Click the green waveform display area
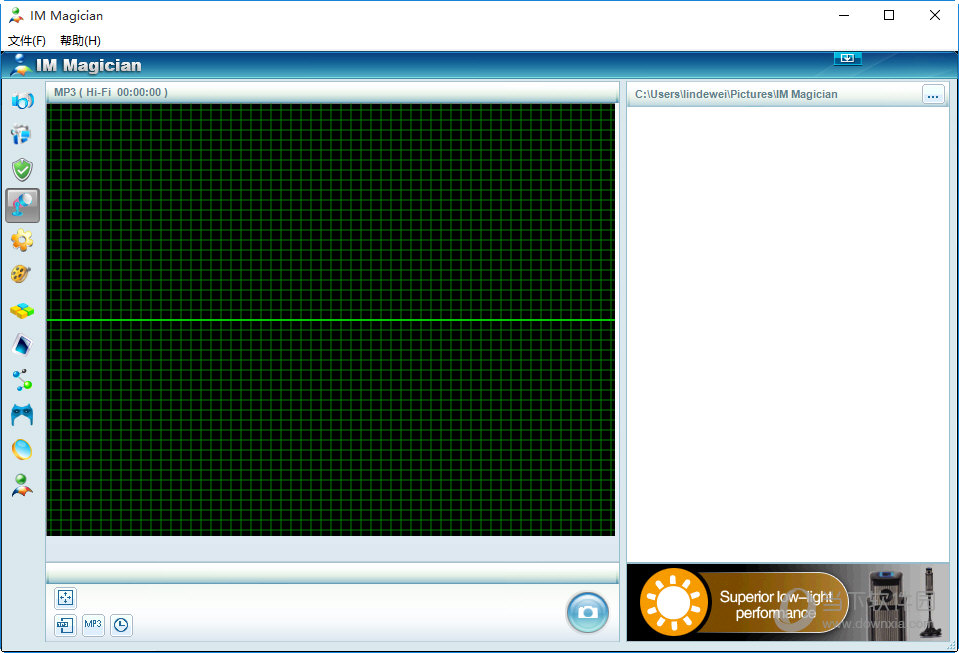Viewport: 959px width, 653px height. pyautogui.click(x=331, y=320)
